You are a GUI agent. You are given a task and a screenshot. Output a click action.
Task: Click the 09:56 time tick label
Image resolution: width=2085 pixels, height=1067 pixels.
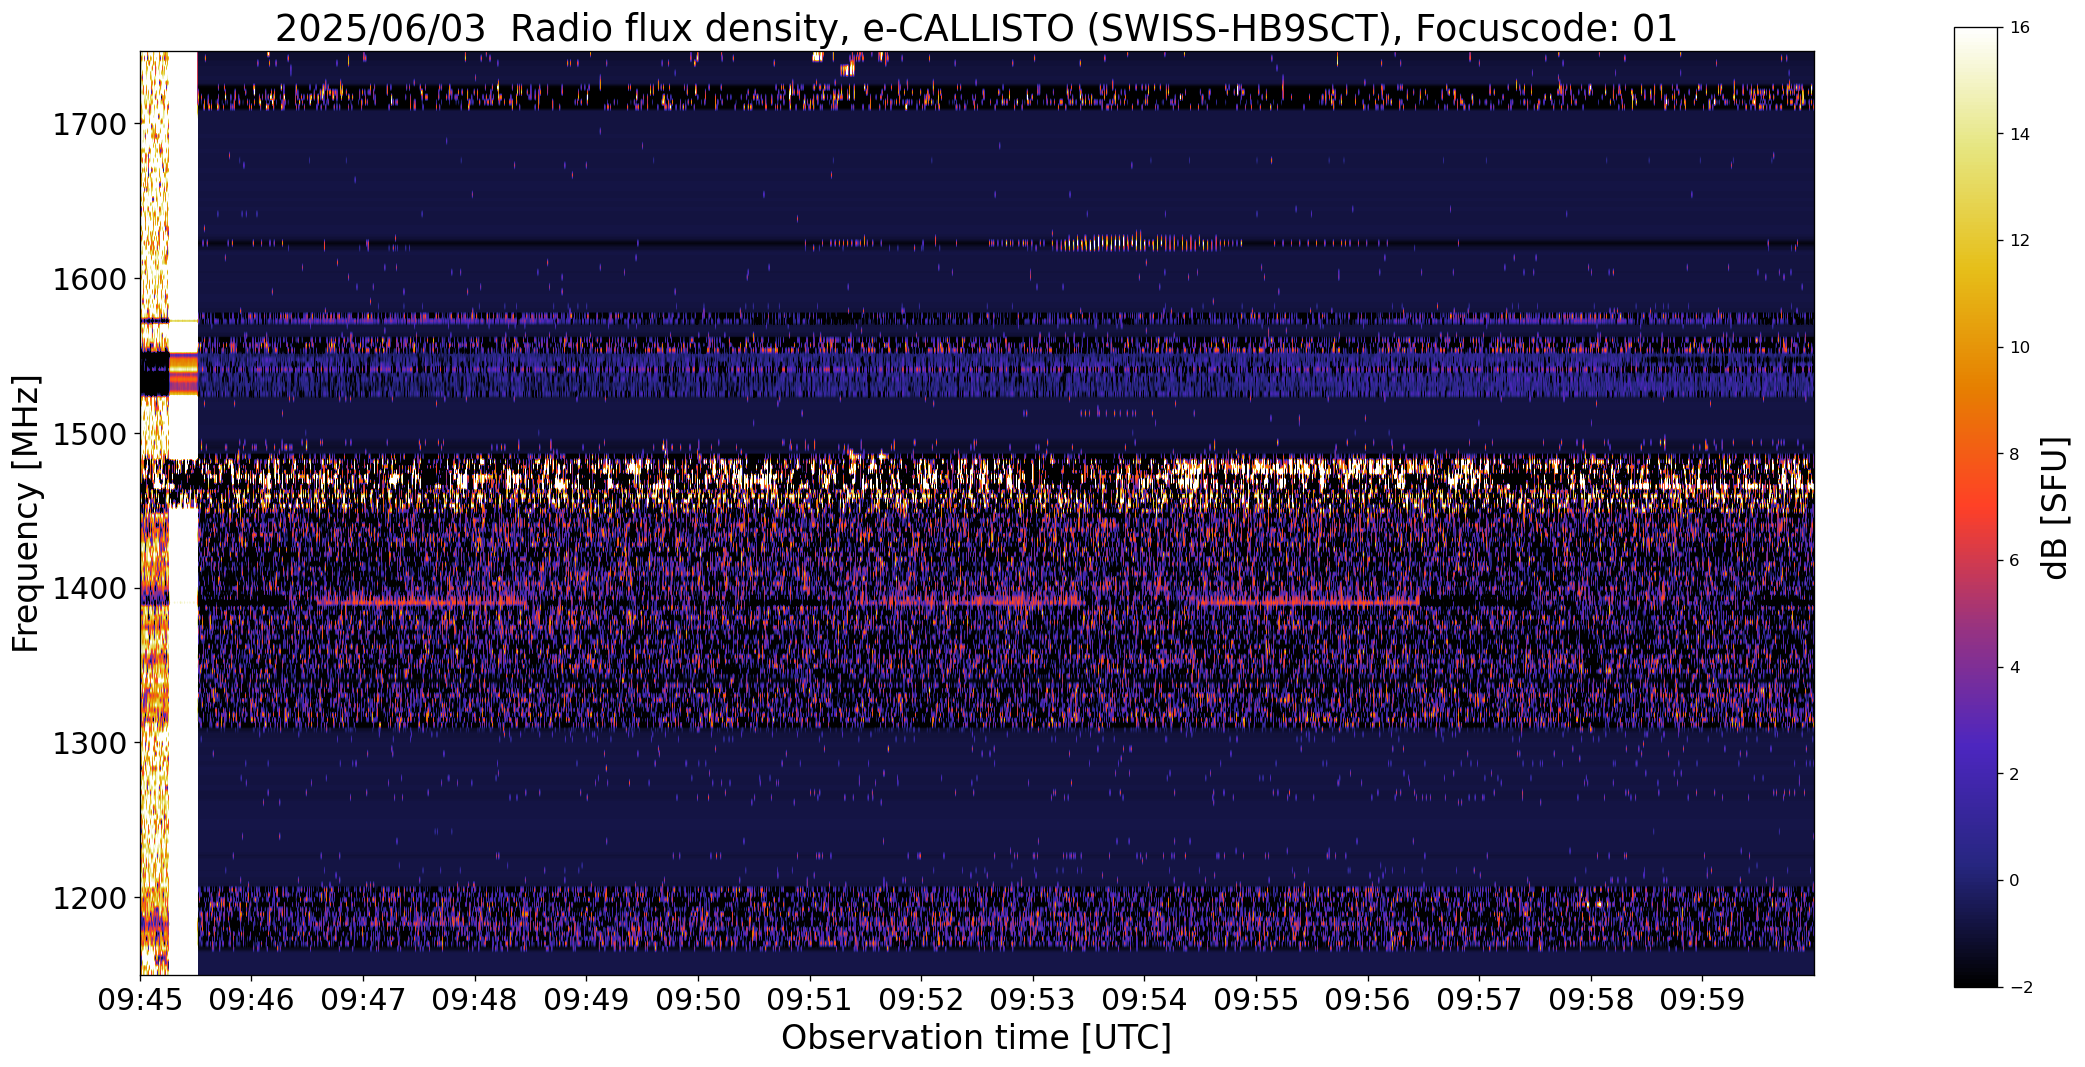tap(1368, 999)
